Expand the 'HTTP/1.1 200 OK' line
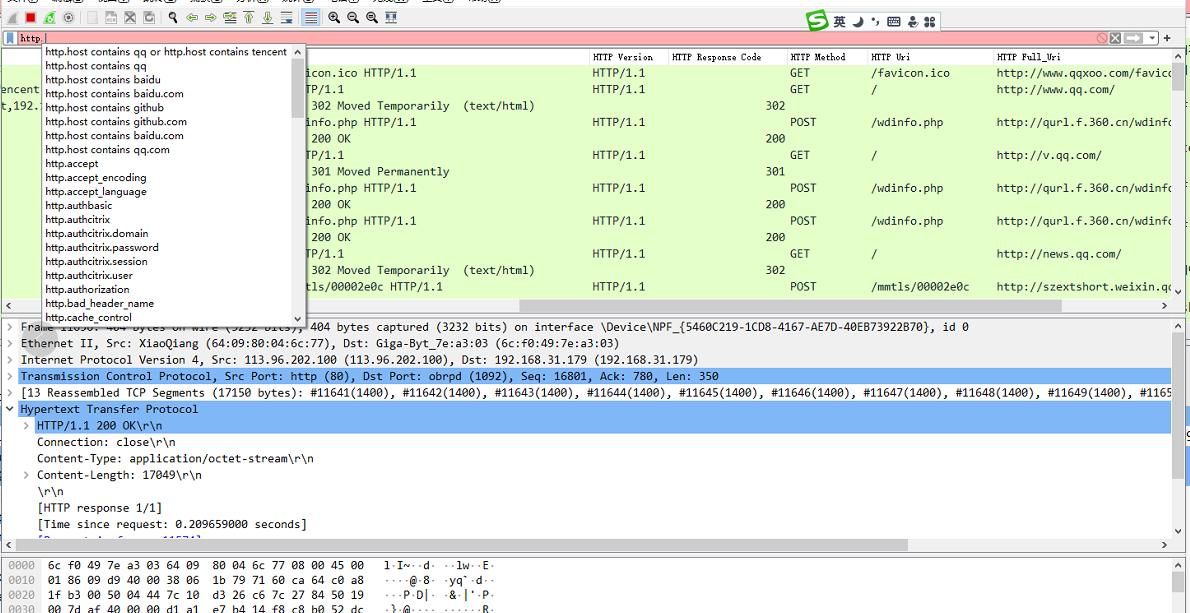 (27, 426)
